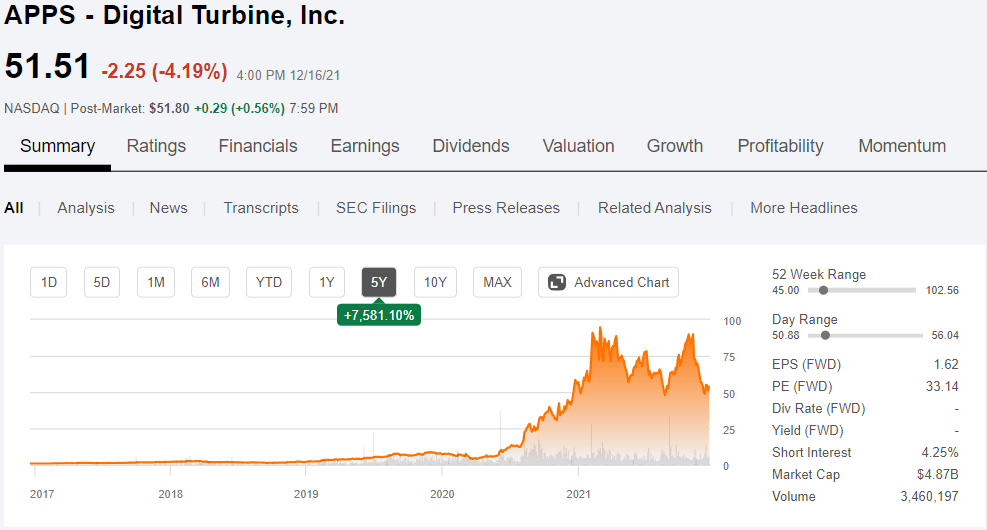
Task: Go to the Earnings tab
Action: tap(365, 146)
